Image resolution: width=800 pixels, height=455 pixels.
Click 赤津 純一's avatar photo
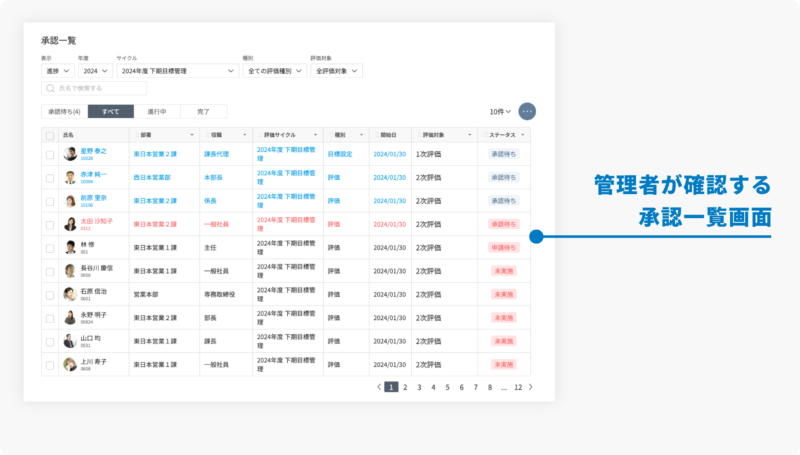pos(70,177)
